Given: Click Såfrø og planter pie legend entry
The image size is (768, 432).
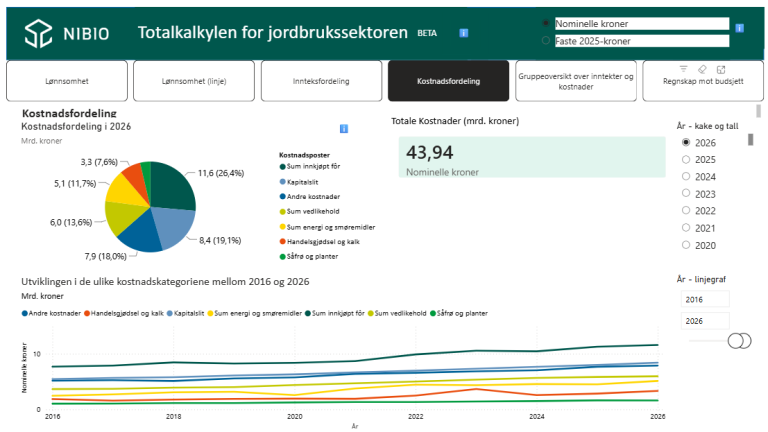Looking at the screenshot, I should (309, 256).
